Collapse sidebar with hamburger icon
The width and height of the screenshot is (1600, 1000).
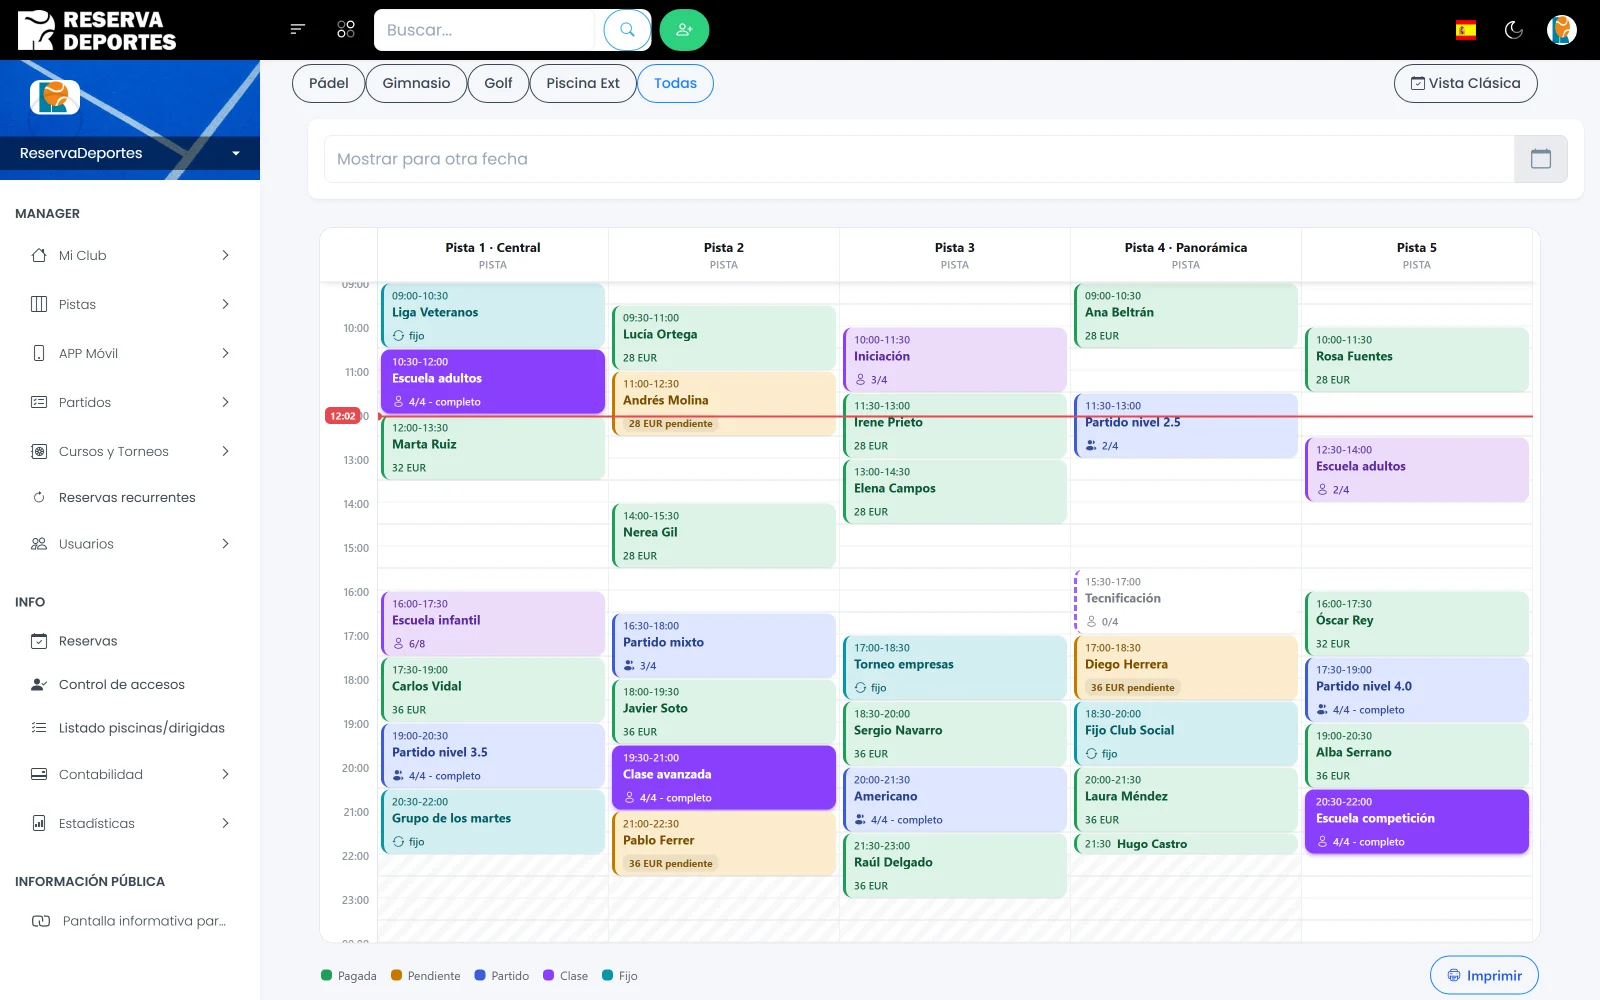pyautogui.click(x=297, y=29)
